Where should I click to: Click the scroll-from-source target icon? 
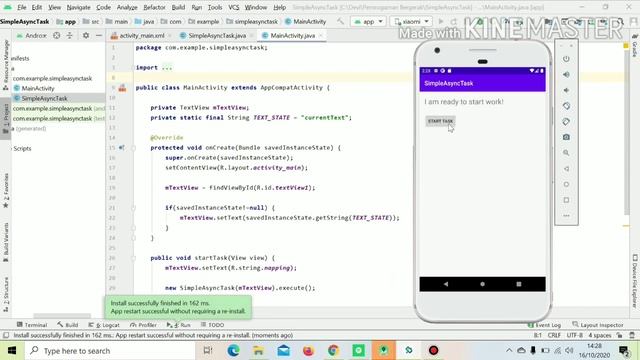(57, 36)
